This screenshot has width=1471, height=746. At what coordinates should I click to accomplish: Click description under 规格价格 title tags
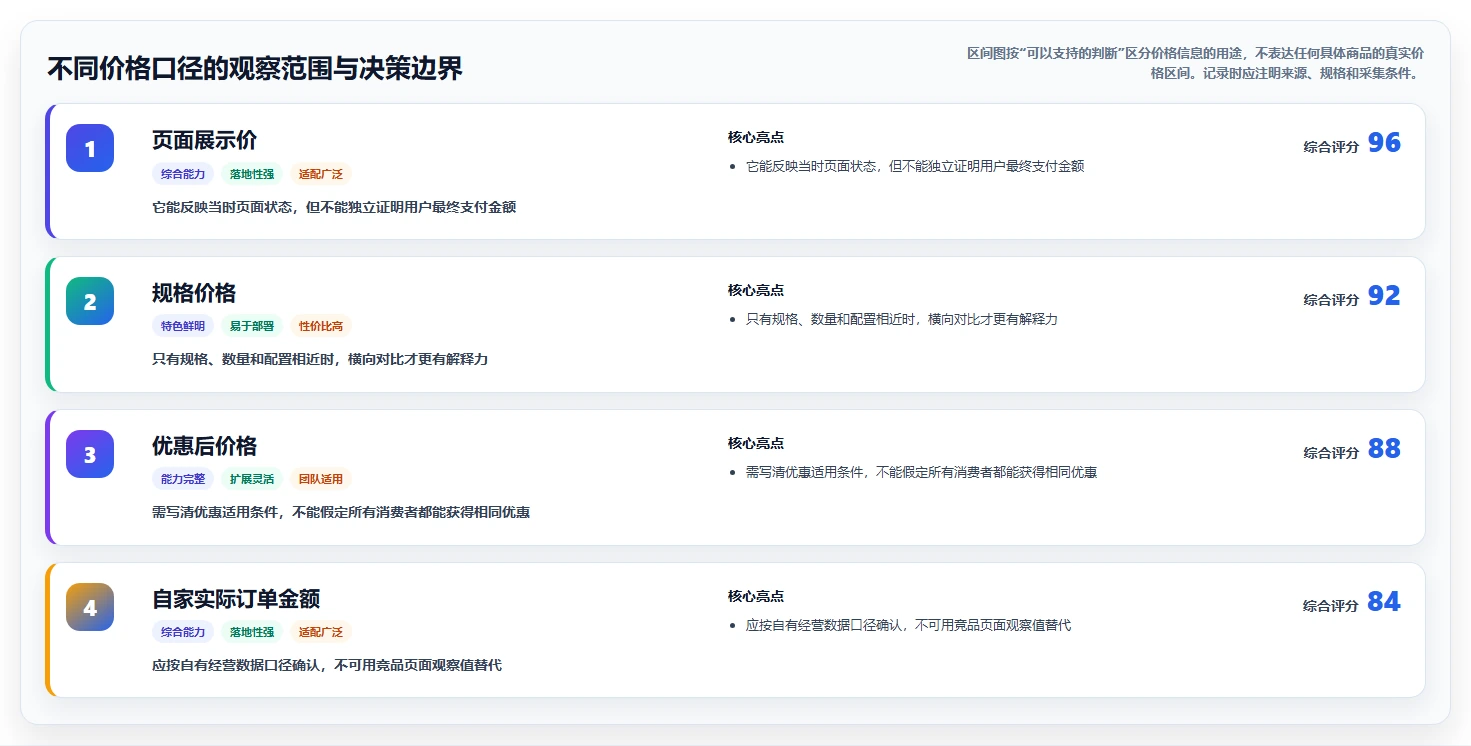pyautogui.click(x=320, y=359)
